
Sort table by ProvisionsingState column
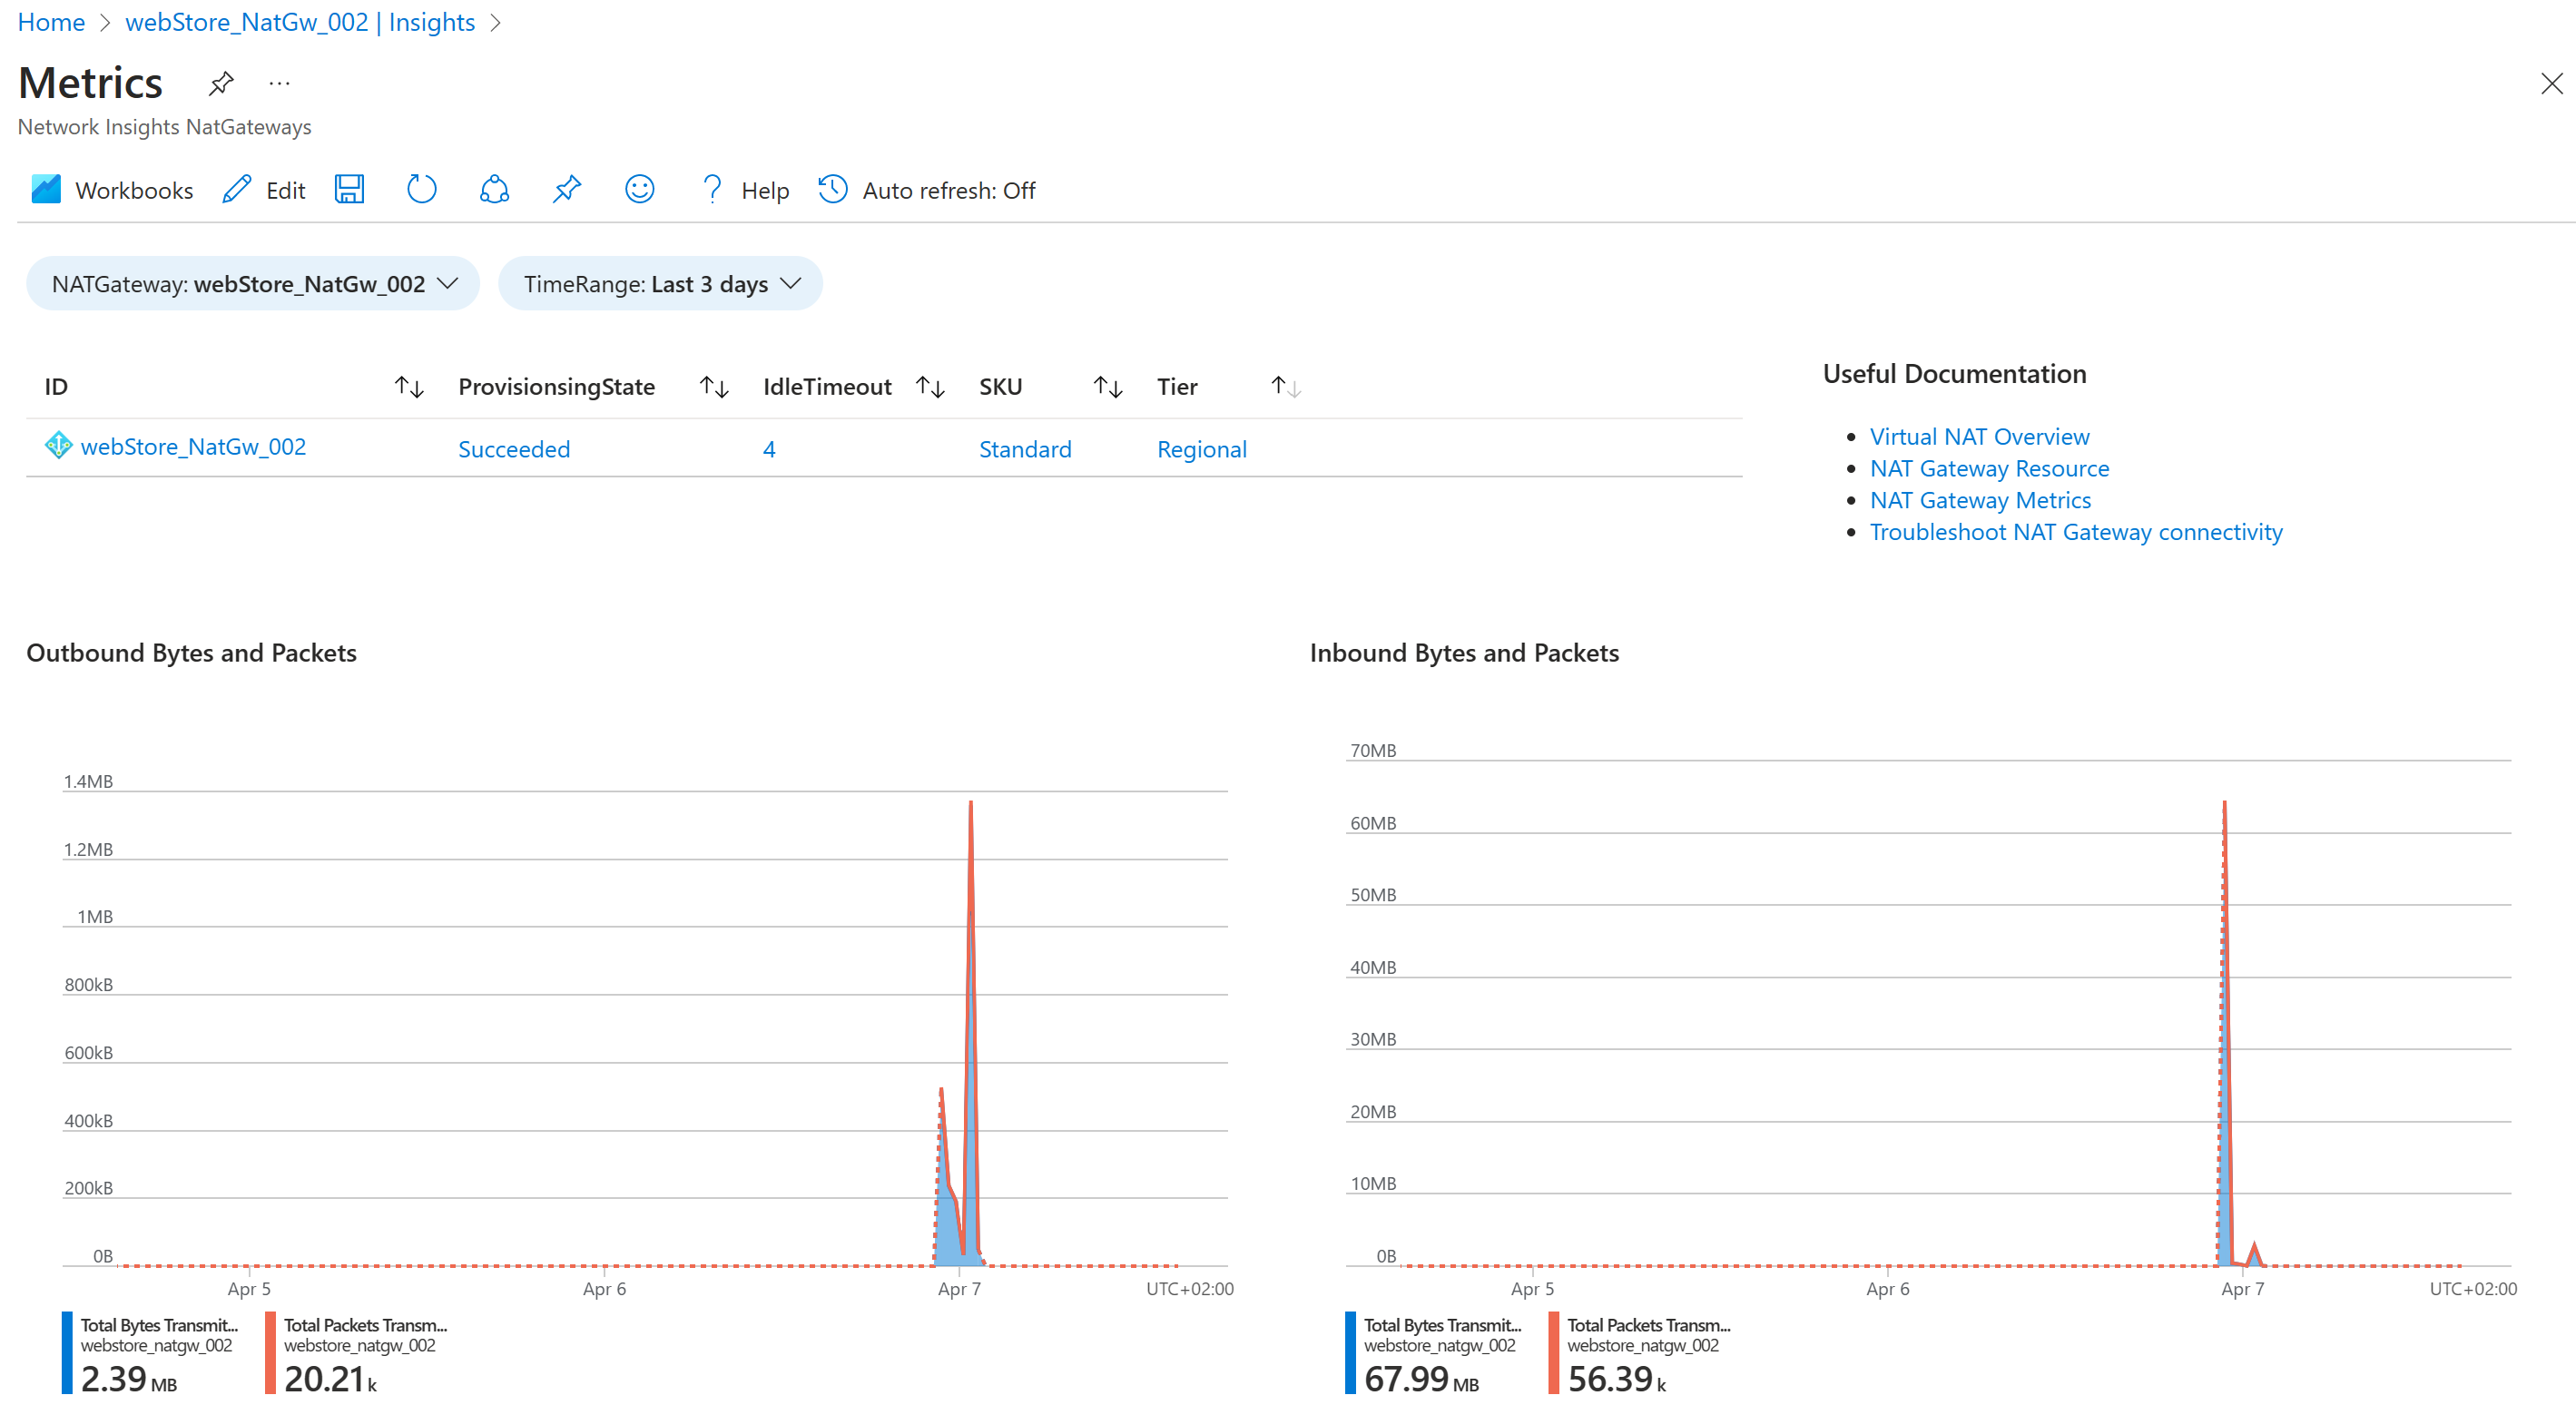[x=713, y=387]
